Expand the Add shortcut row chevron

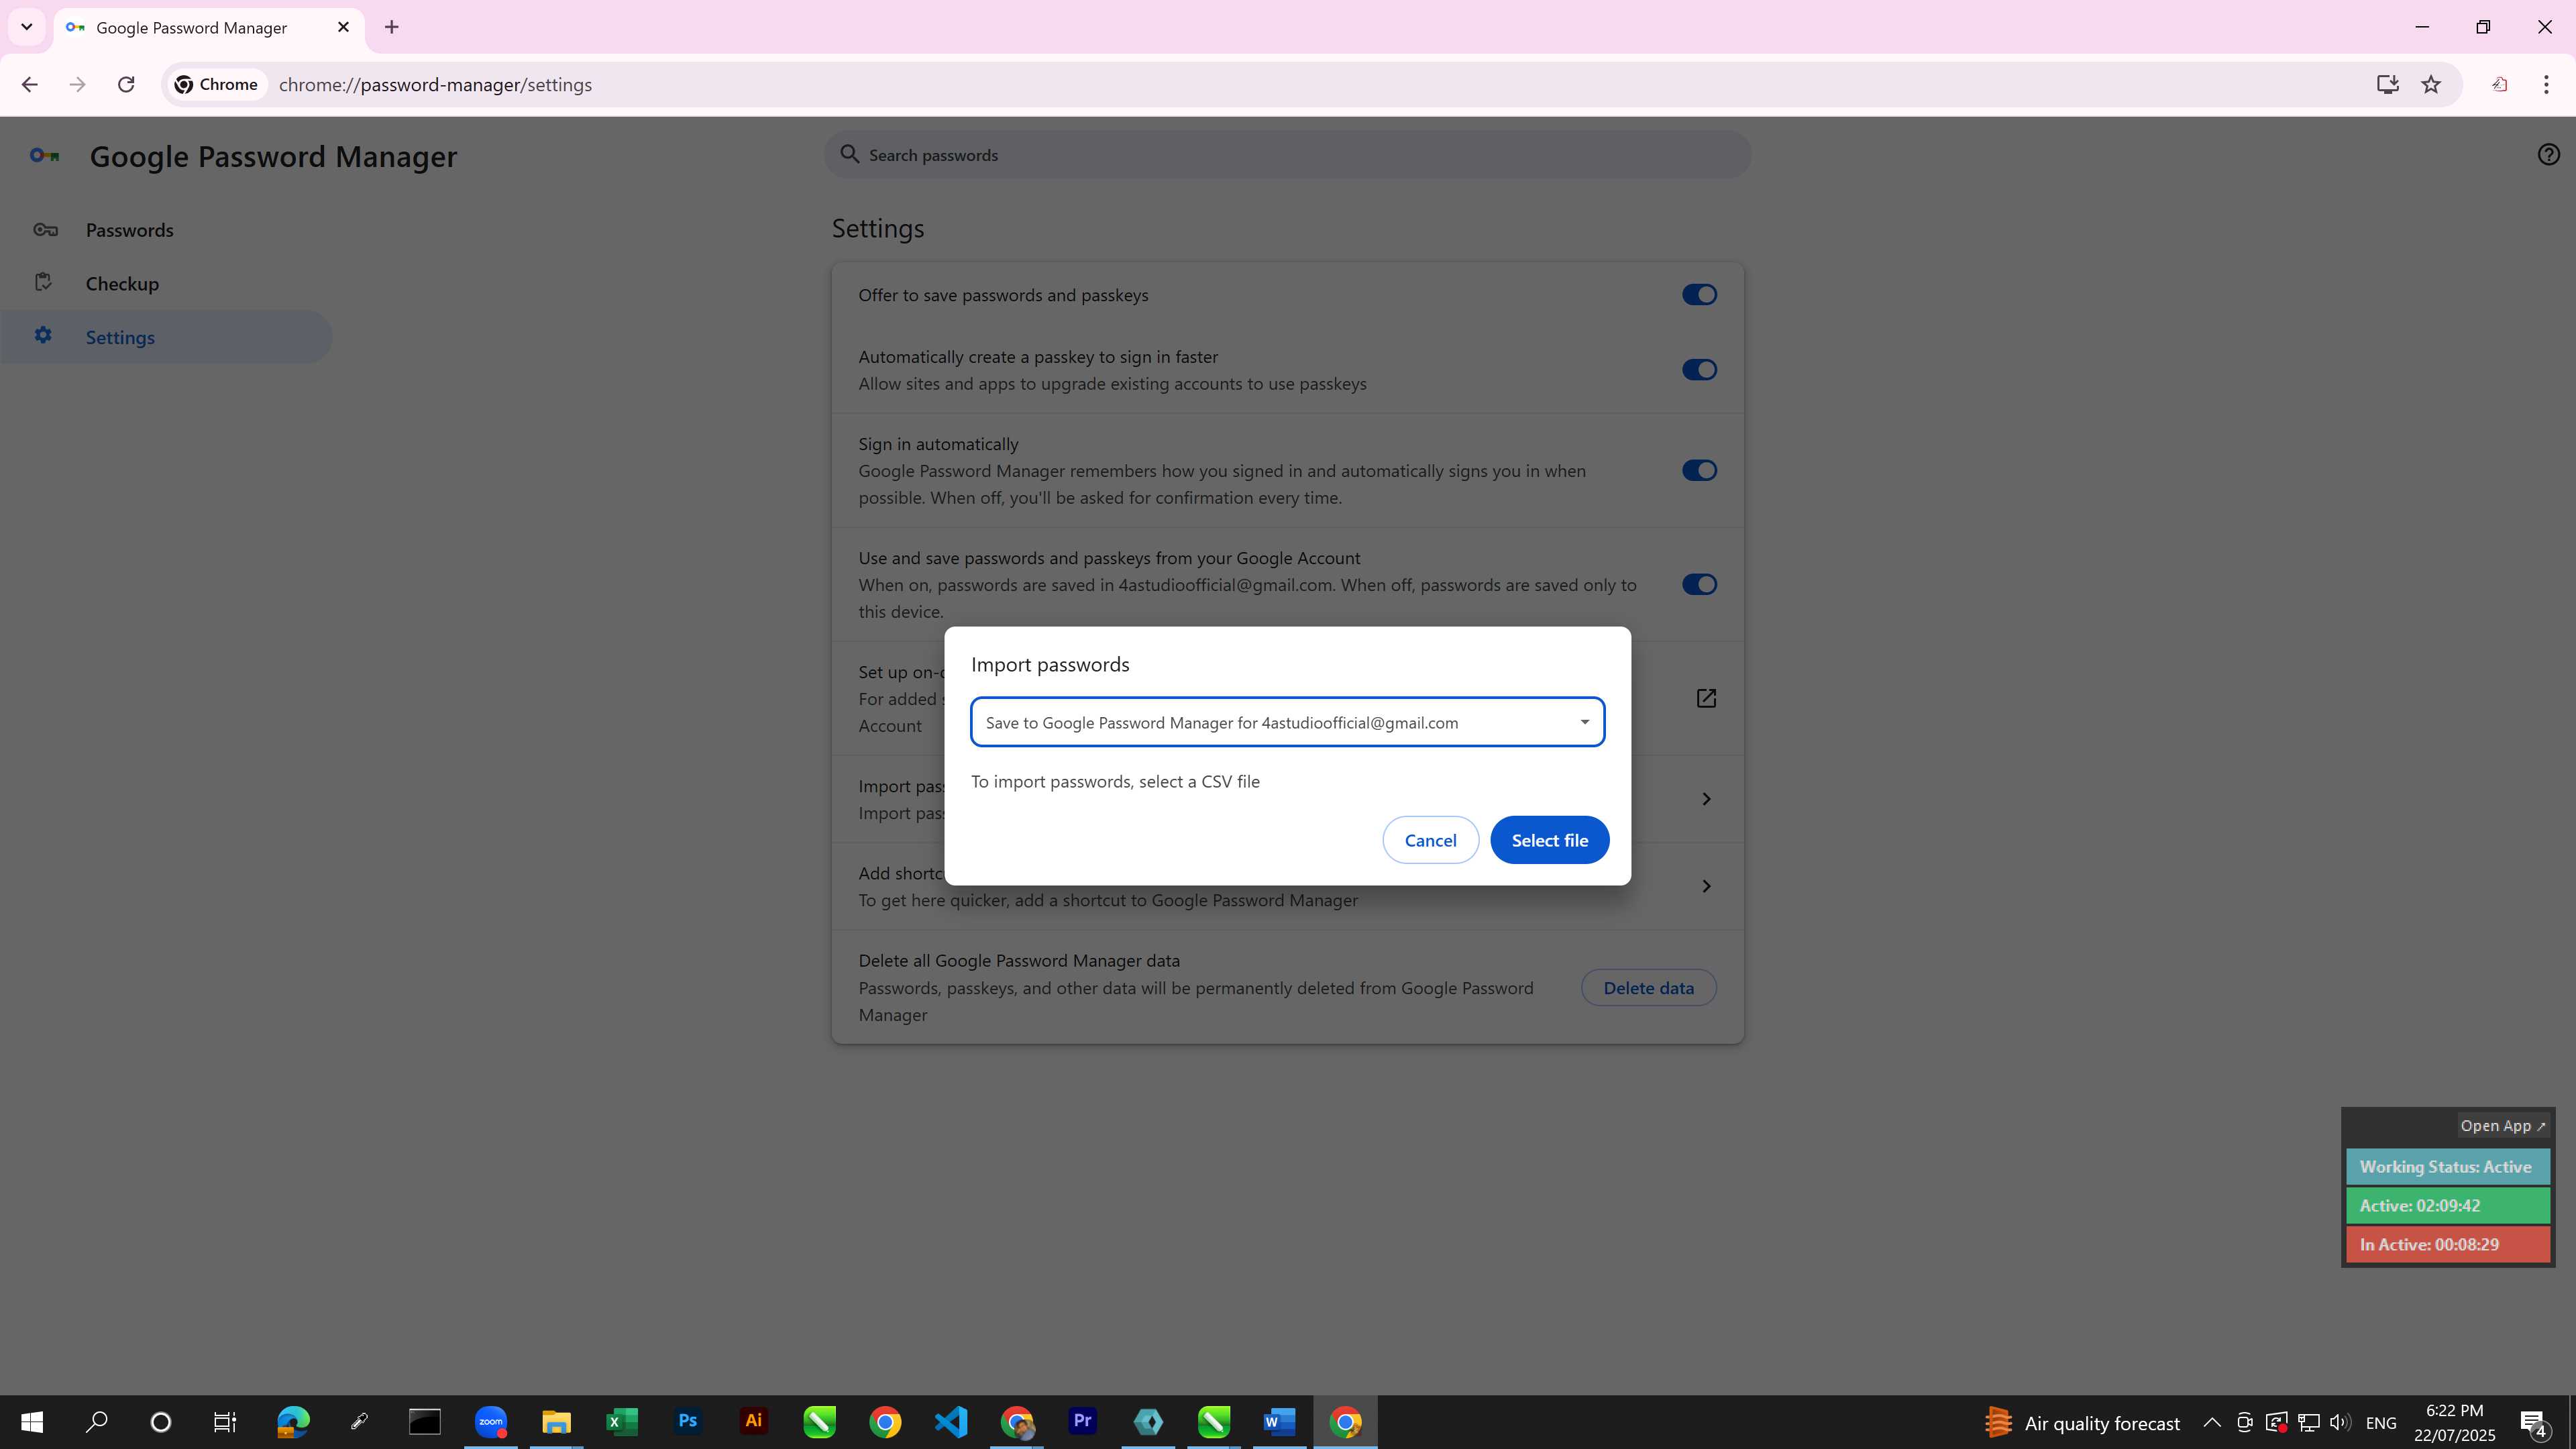1706,886
